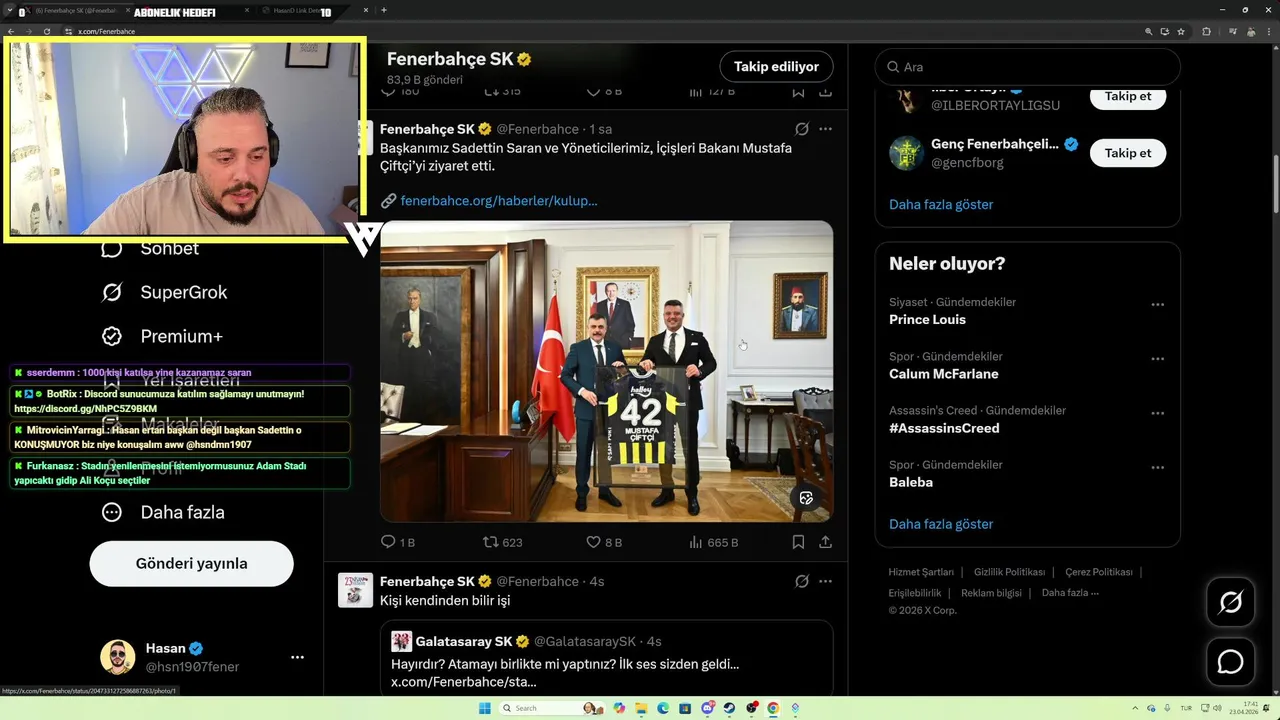This screenshot has height=720, width=1280.
Task: Grok icon on 'Kişi kendinden bilir işi' post
Action: (801, 581)
